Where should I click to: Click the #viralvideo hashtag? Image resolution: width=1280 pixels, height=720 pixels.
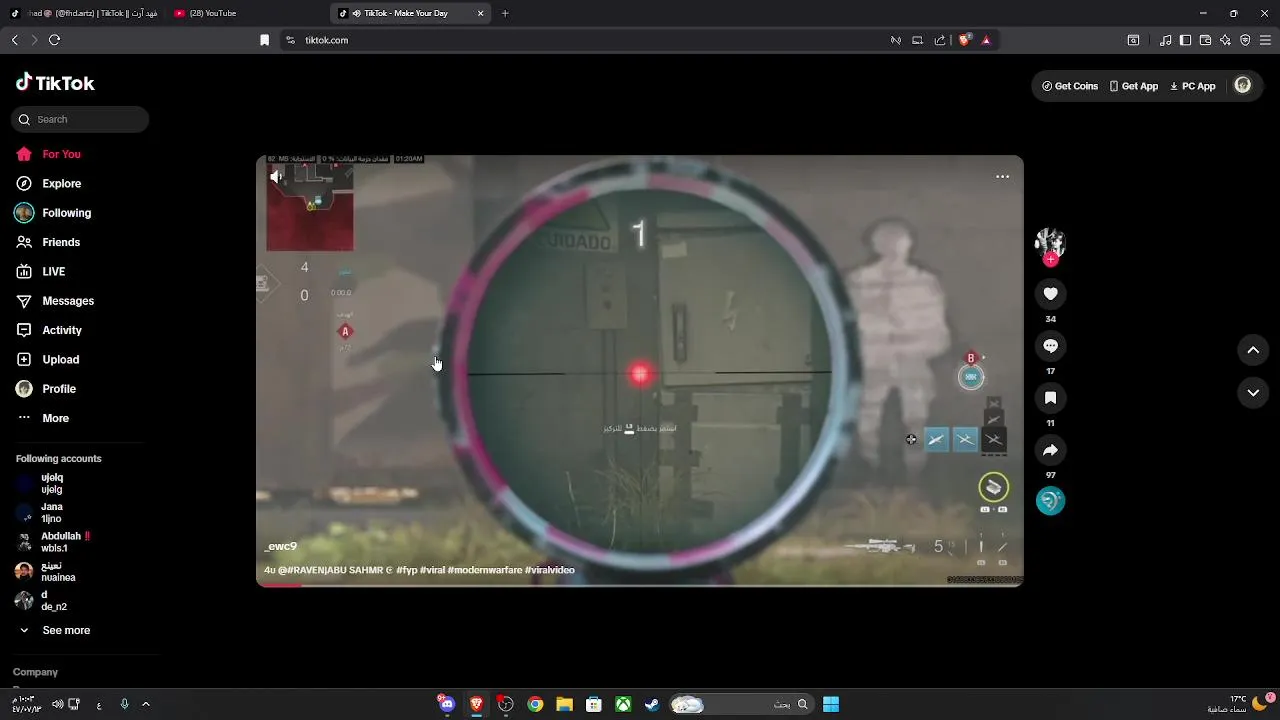[x=550, y=570]
